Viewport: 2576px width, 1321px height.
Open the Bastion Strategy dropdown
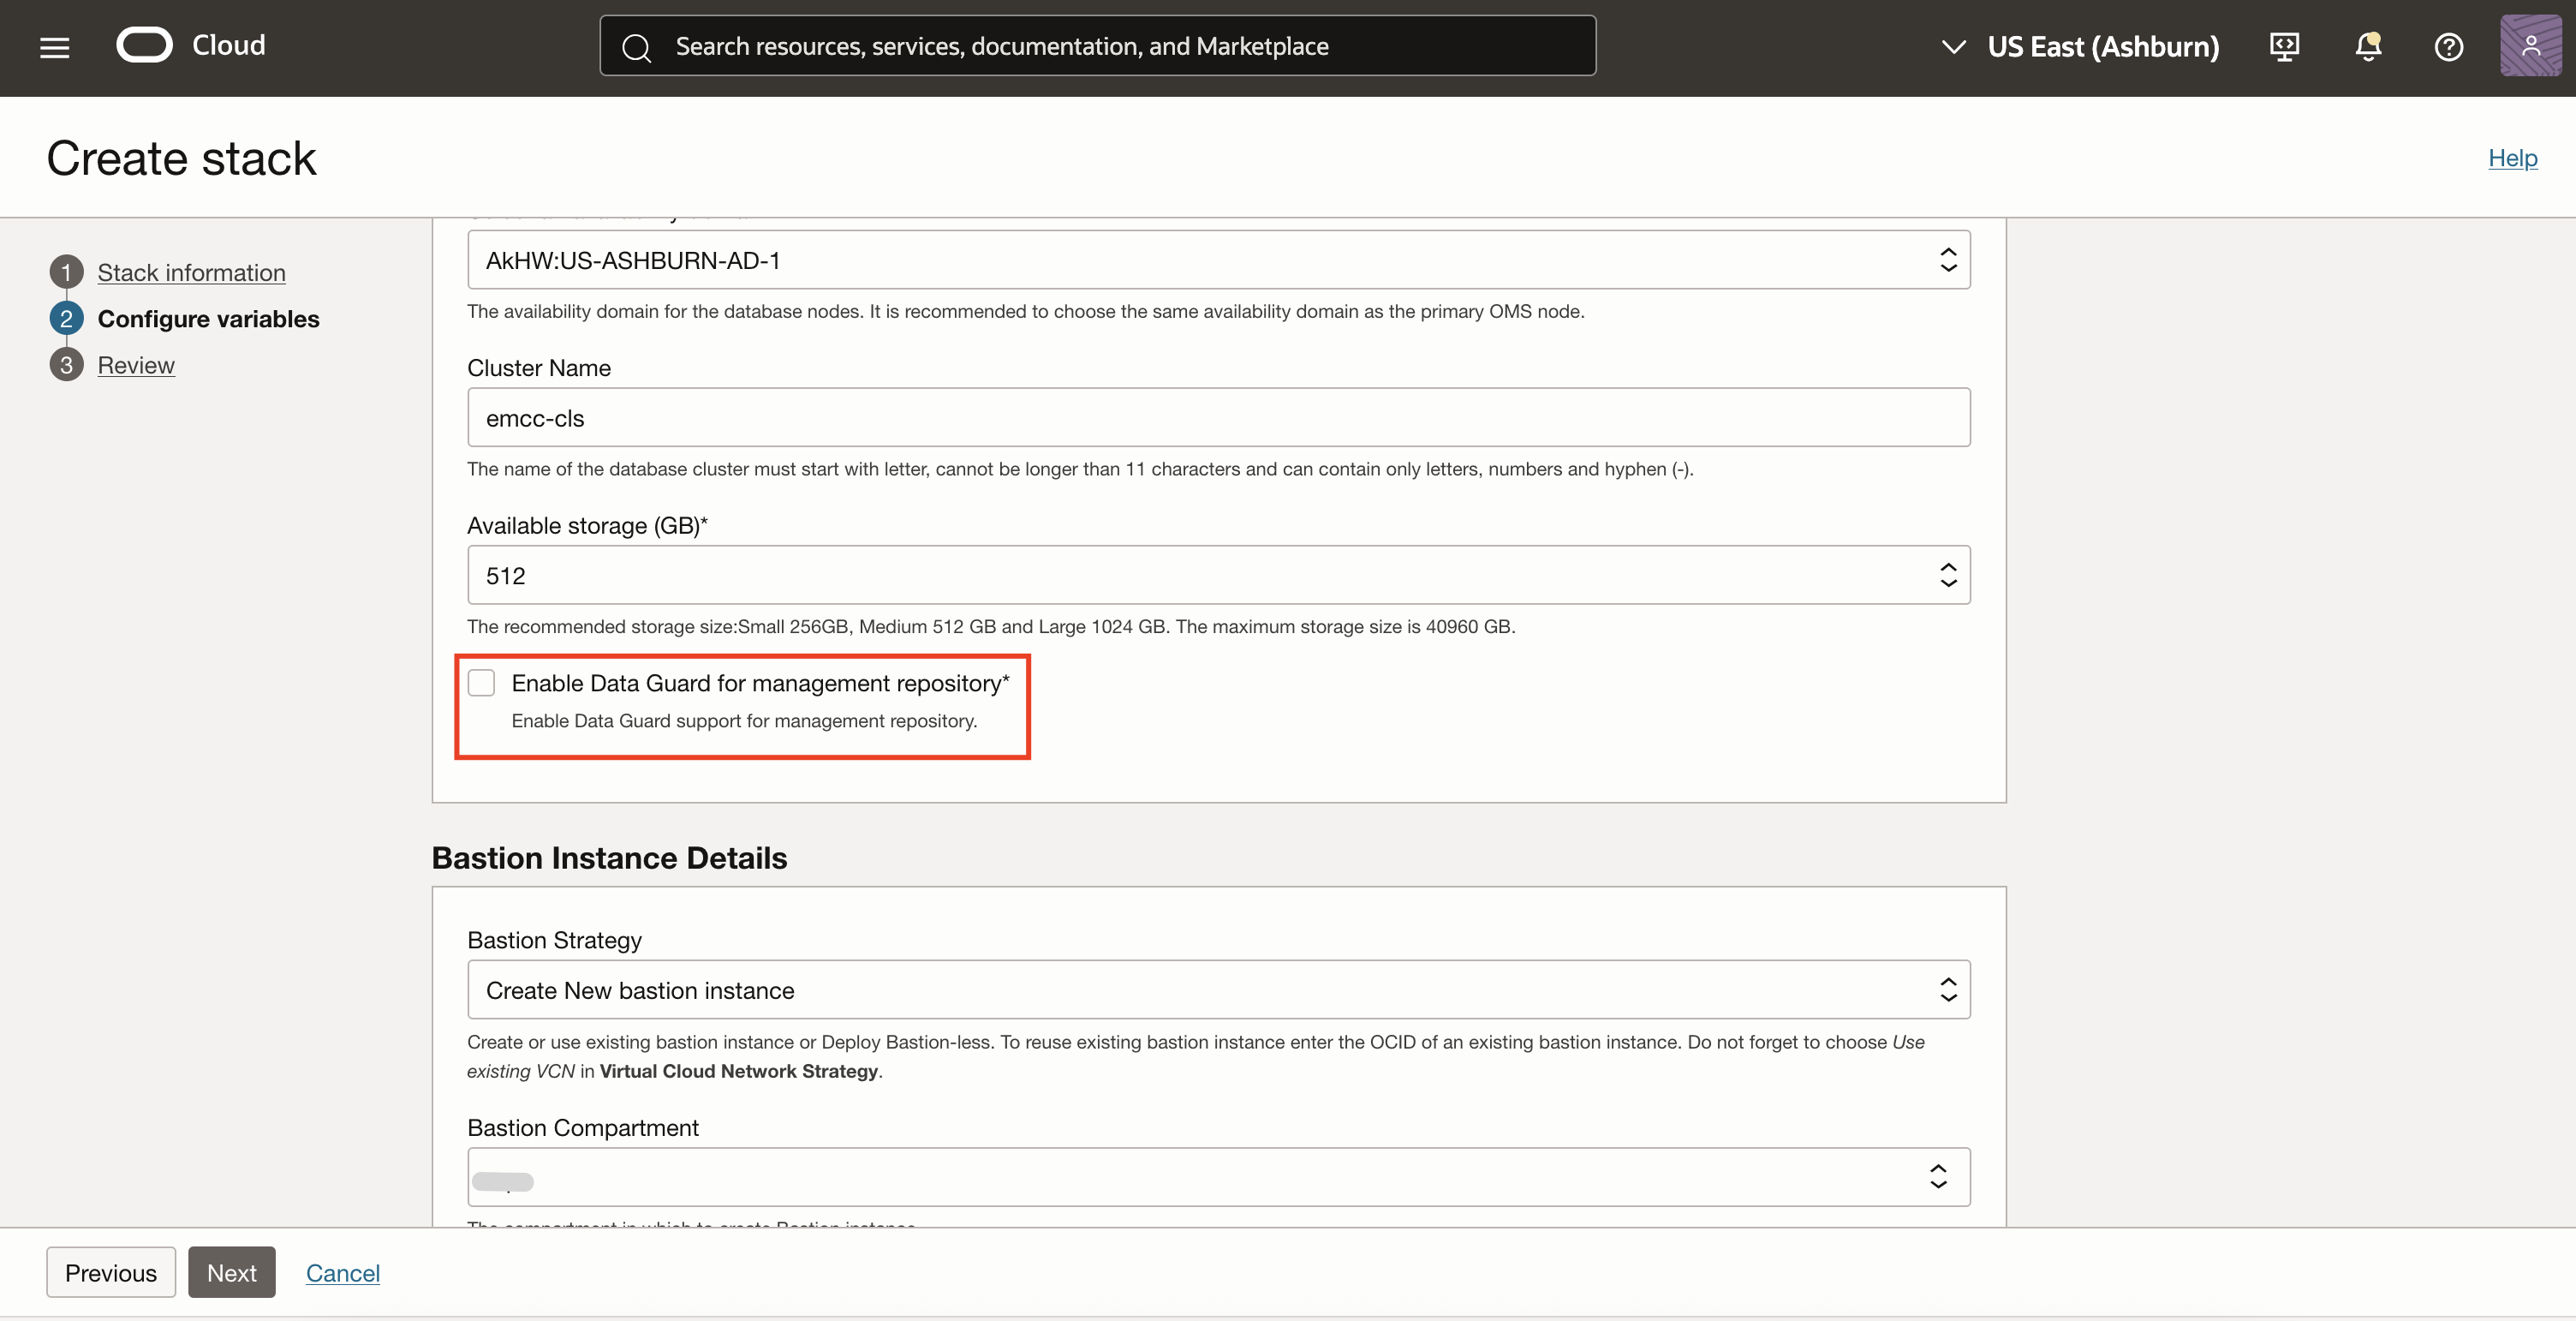1218,990
